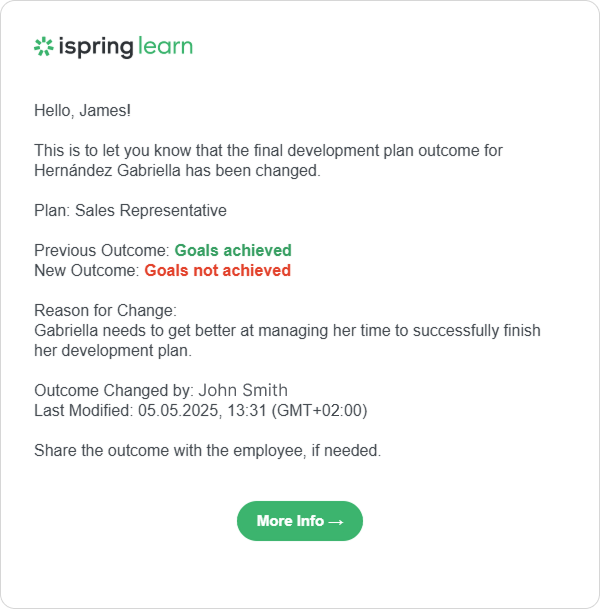The image size is (600, 609).
Task: Click the GMT+02:00 timezone text
Action: click(x=319, y=411)
